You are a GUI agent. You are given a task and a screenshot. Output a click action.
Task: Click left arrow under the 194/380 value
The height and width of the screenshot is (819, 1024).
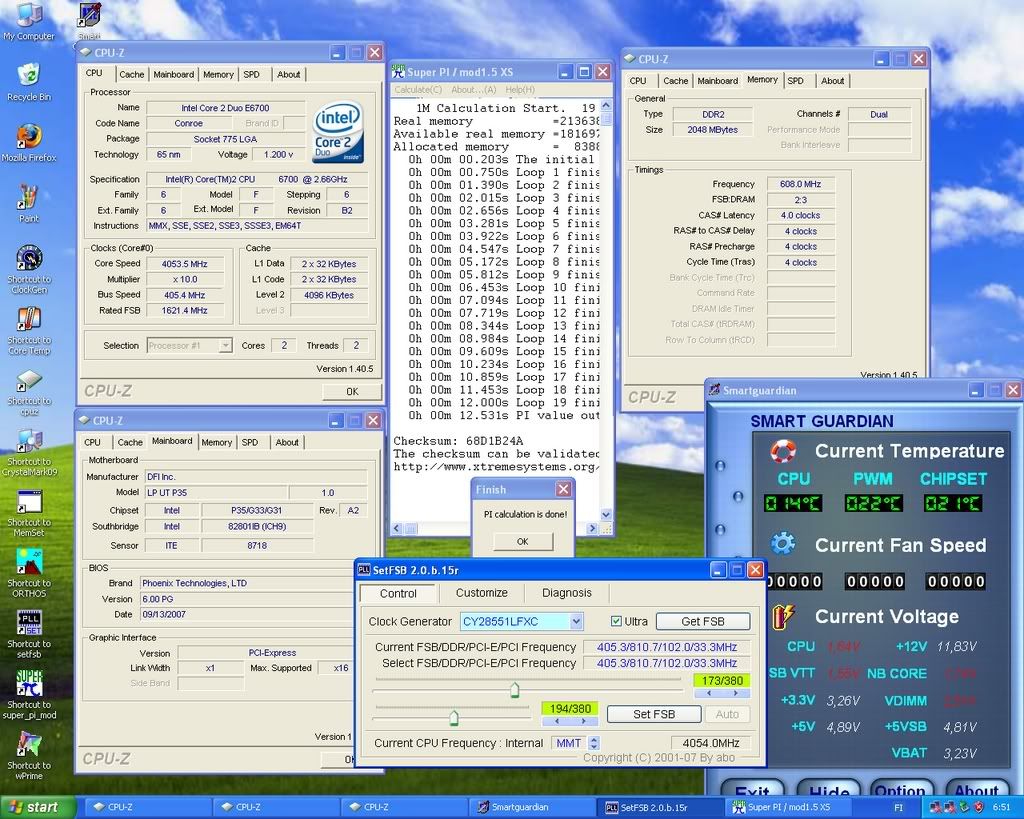pyautogui.click(x=556, y=721)
